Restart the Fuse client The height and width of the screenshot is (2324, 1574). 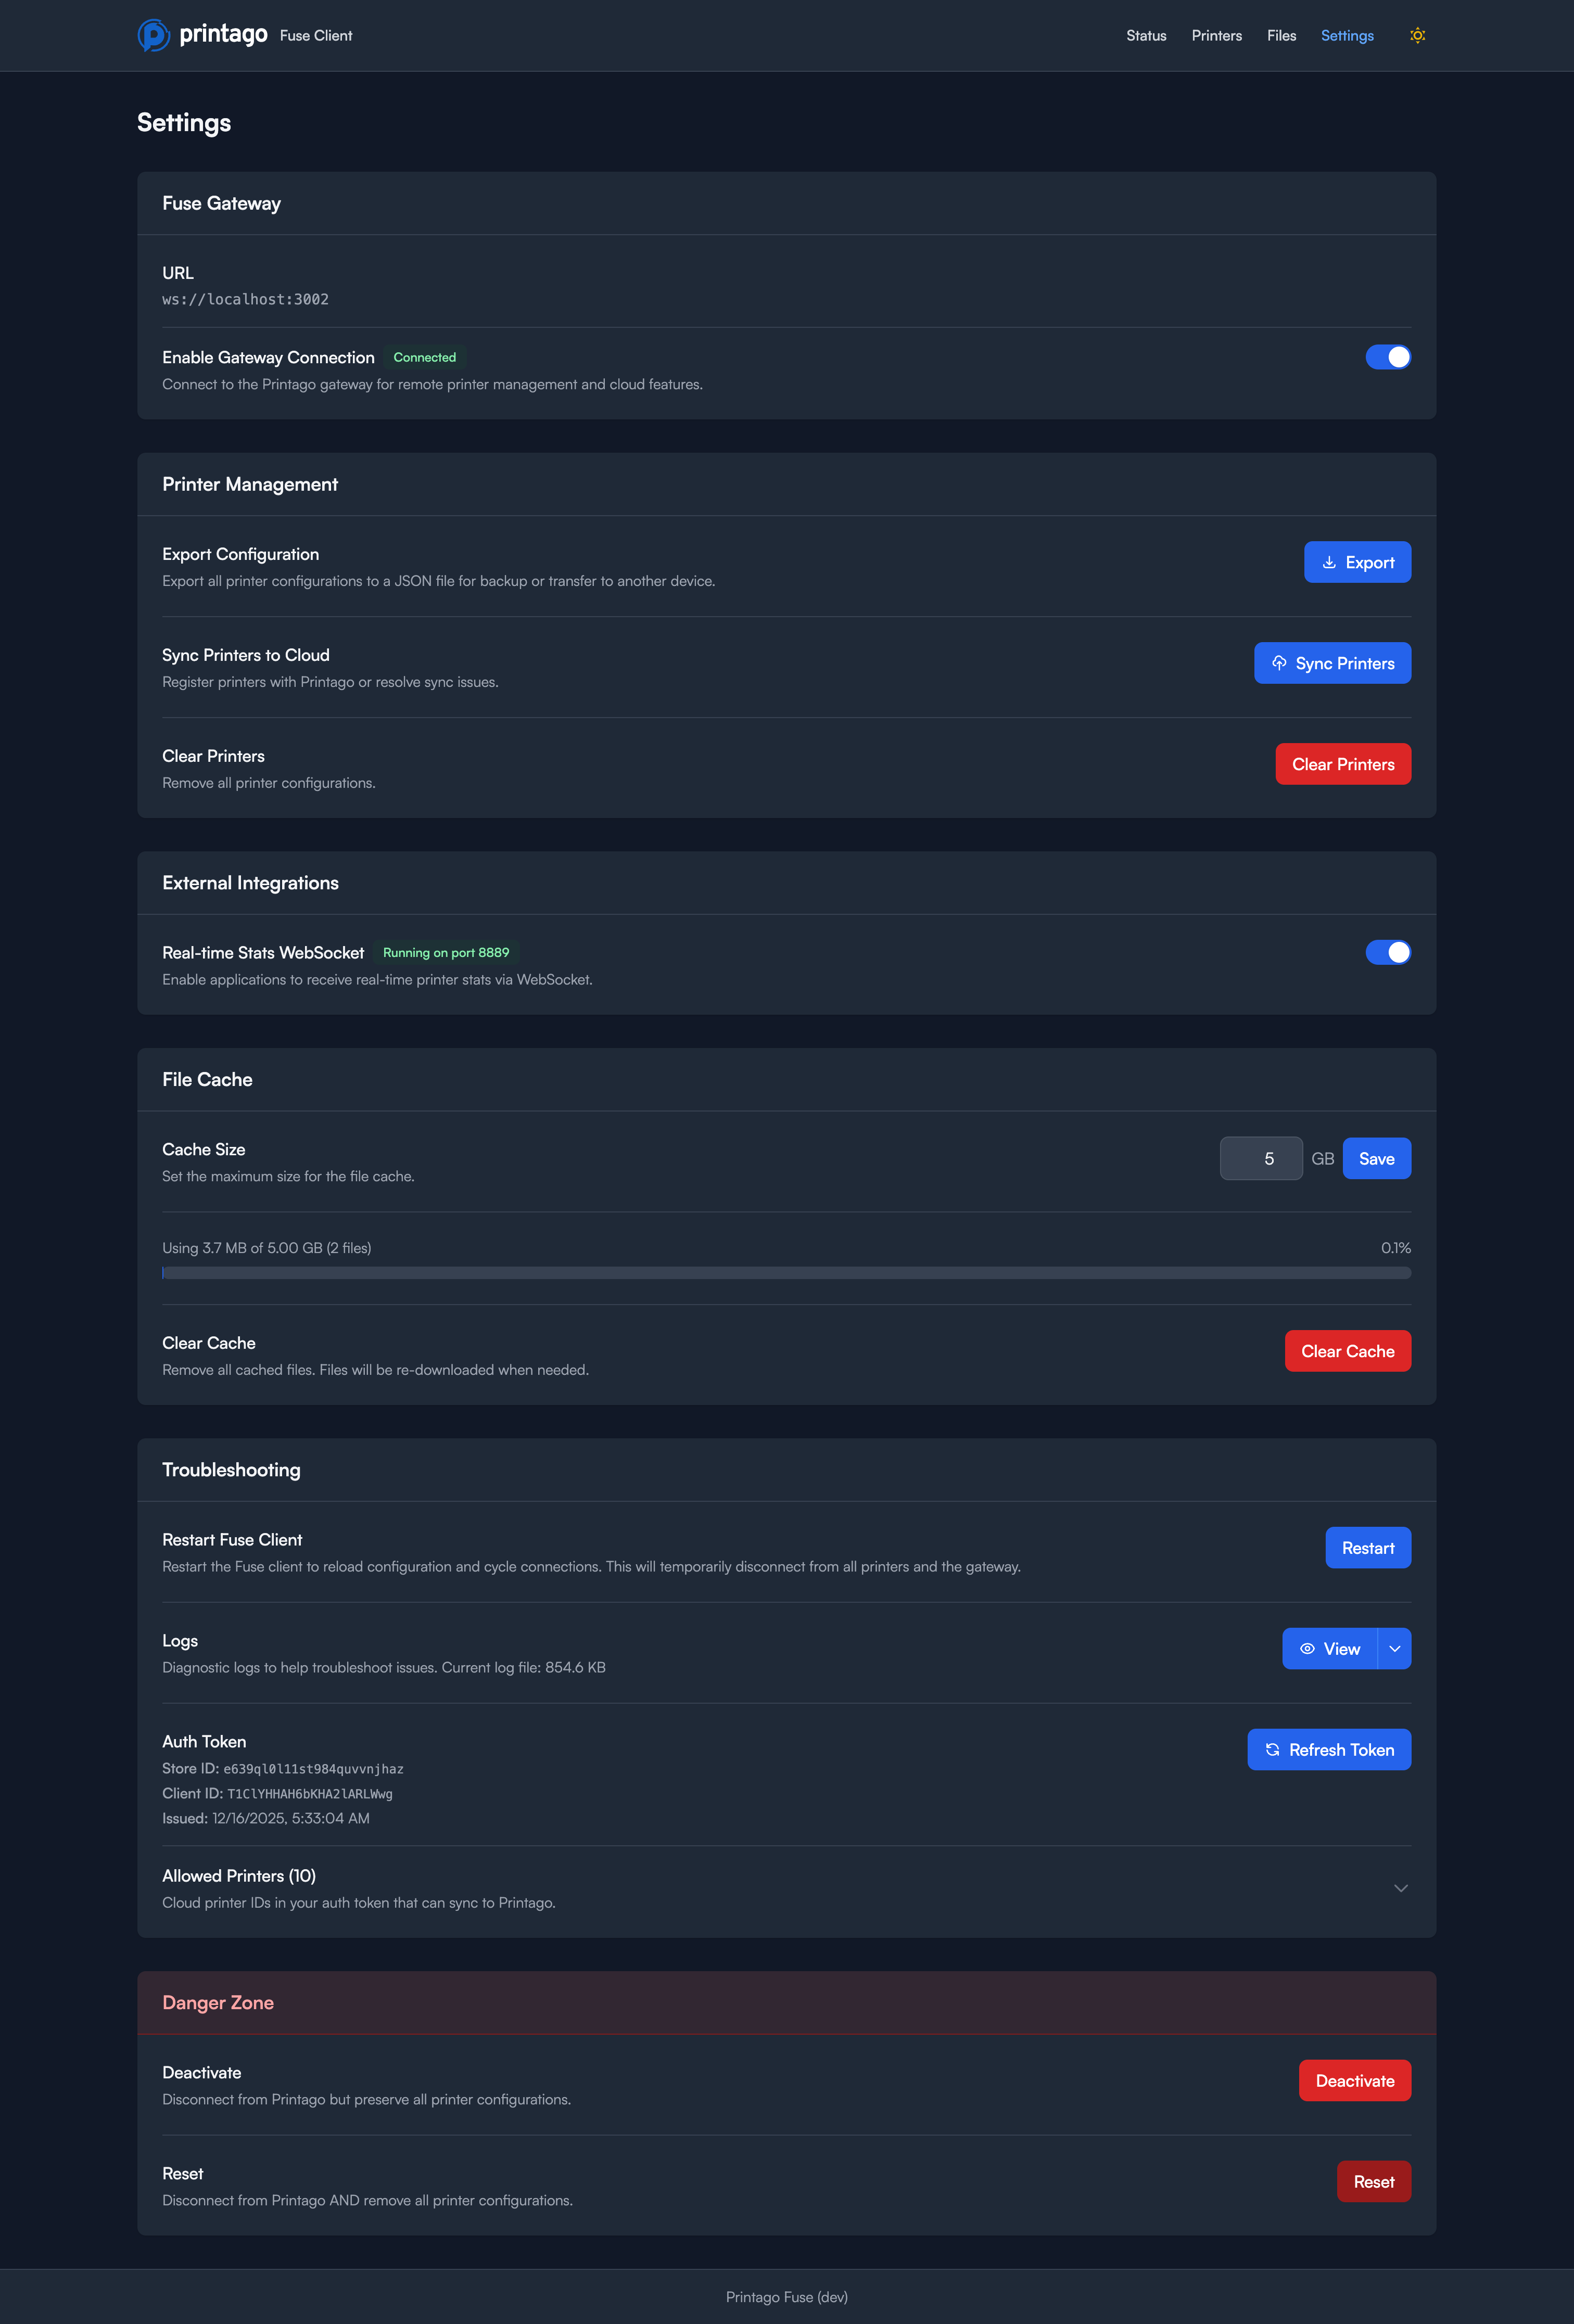(x=1367, y=1547)
